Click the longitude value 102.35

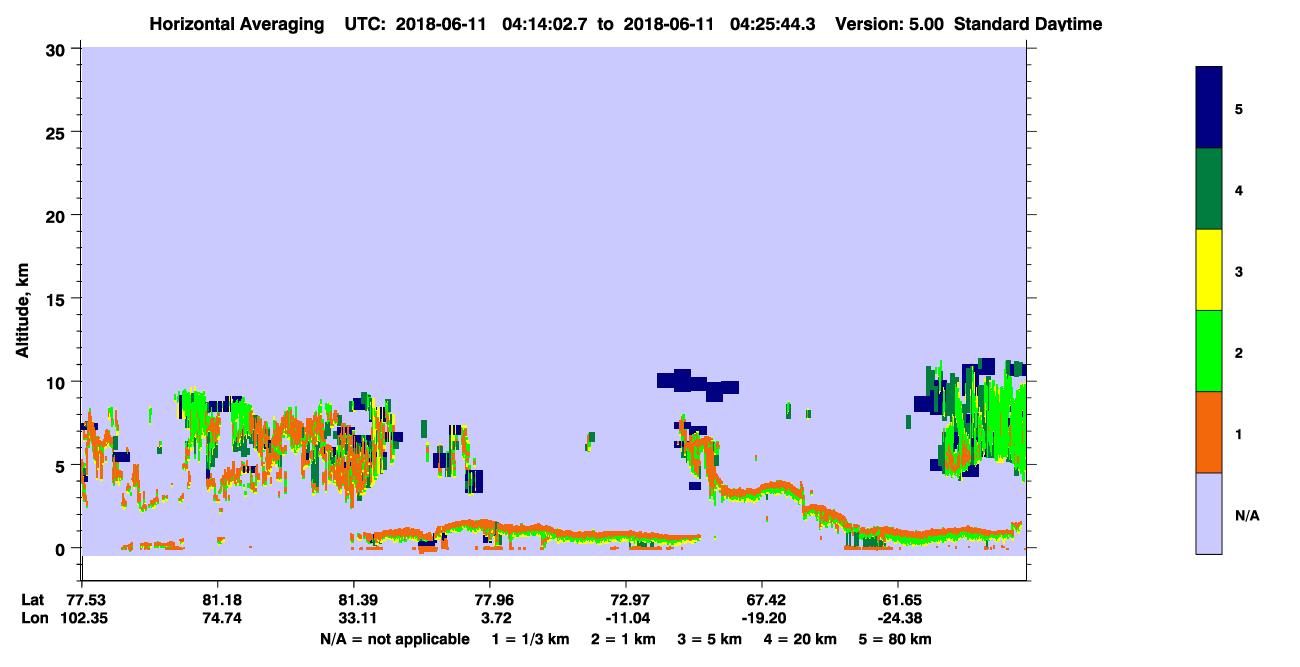point(86,617)
